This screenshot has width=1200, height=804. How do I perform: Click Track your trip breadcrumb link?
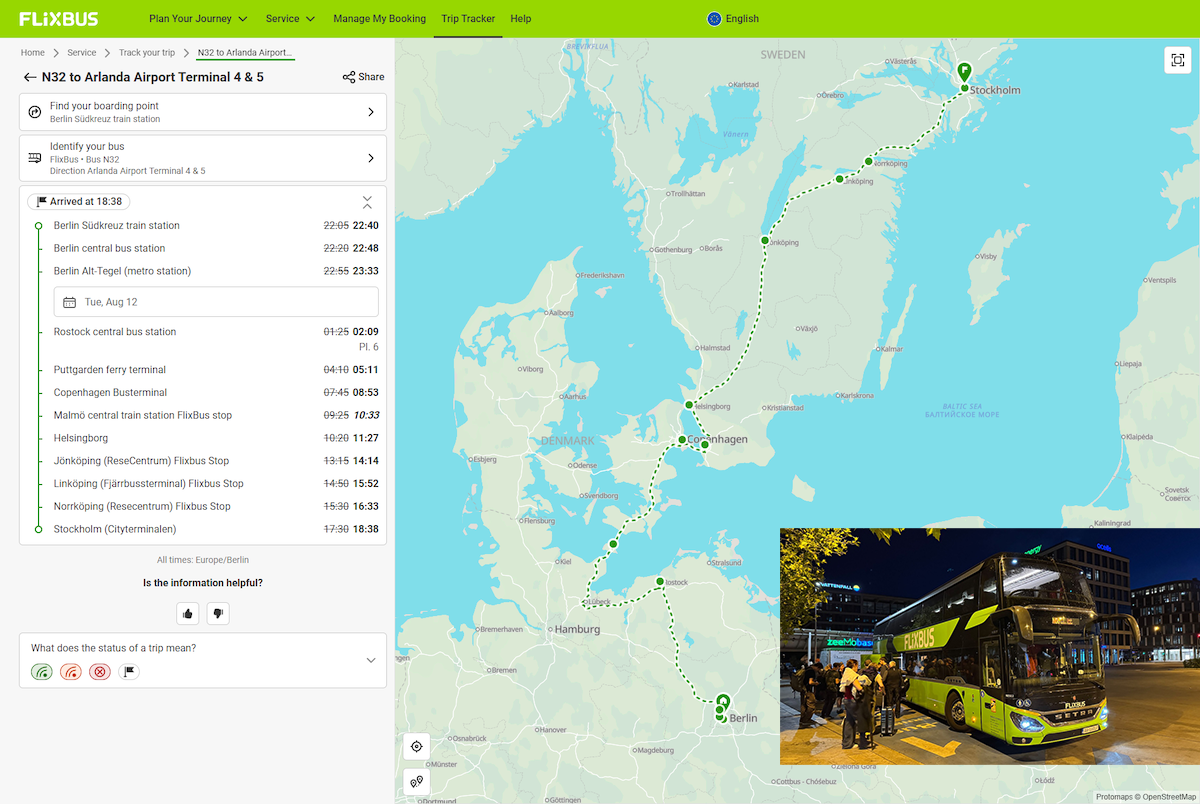[146, 52]
